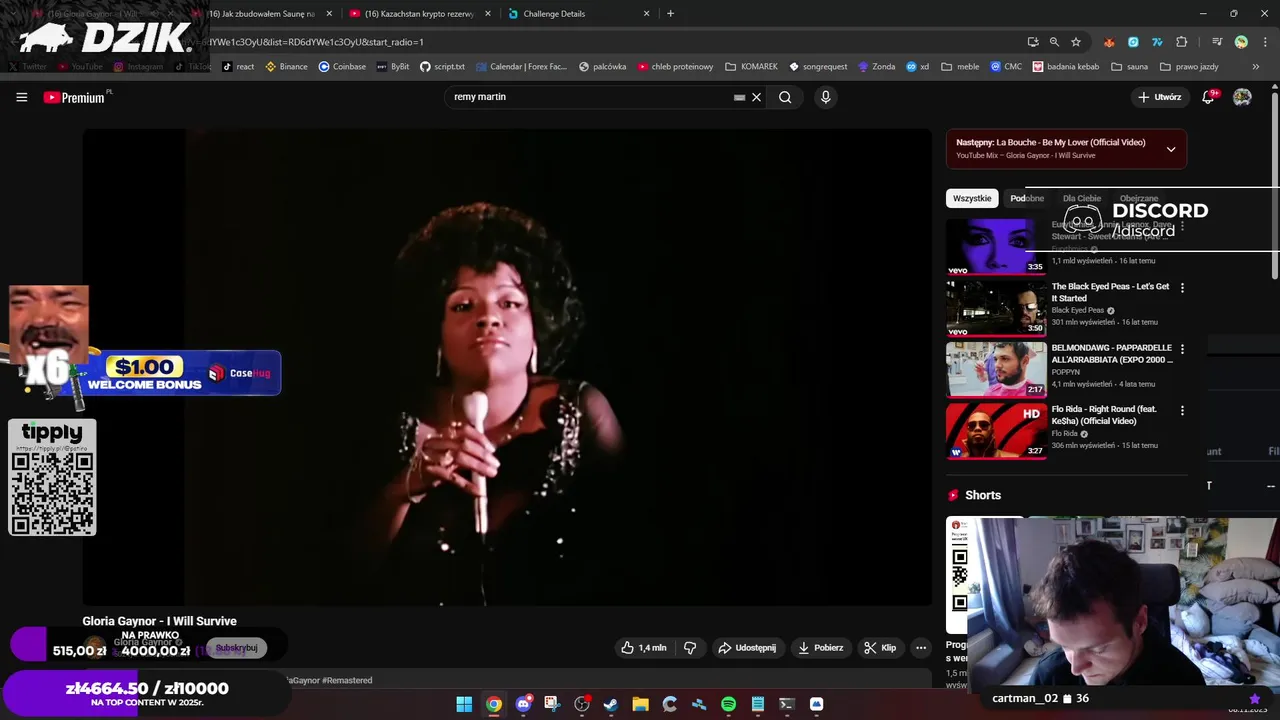The height and width of the screenshot is (720, 1280).
Task: Open options for Flo Rida Right Round video
Action: [x=1182, y=411]
